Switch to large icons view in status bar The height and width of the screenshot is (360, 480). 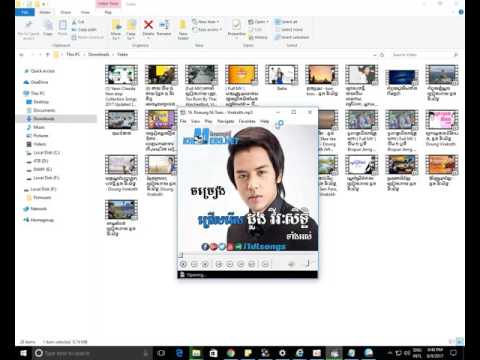click(x=460, y=341)
